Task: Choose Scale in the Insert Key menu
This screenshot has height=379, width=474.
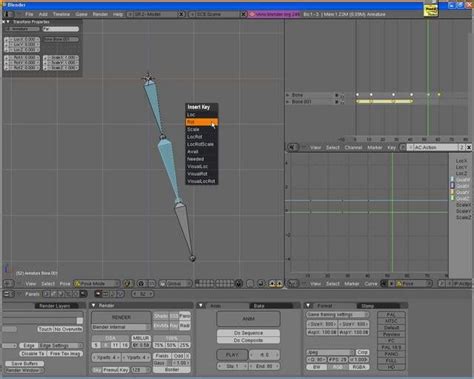Action: click(201, 129)
